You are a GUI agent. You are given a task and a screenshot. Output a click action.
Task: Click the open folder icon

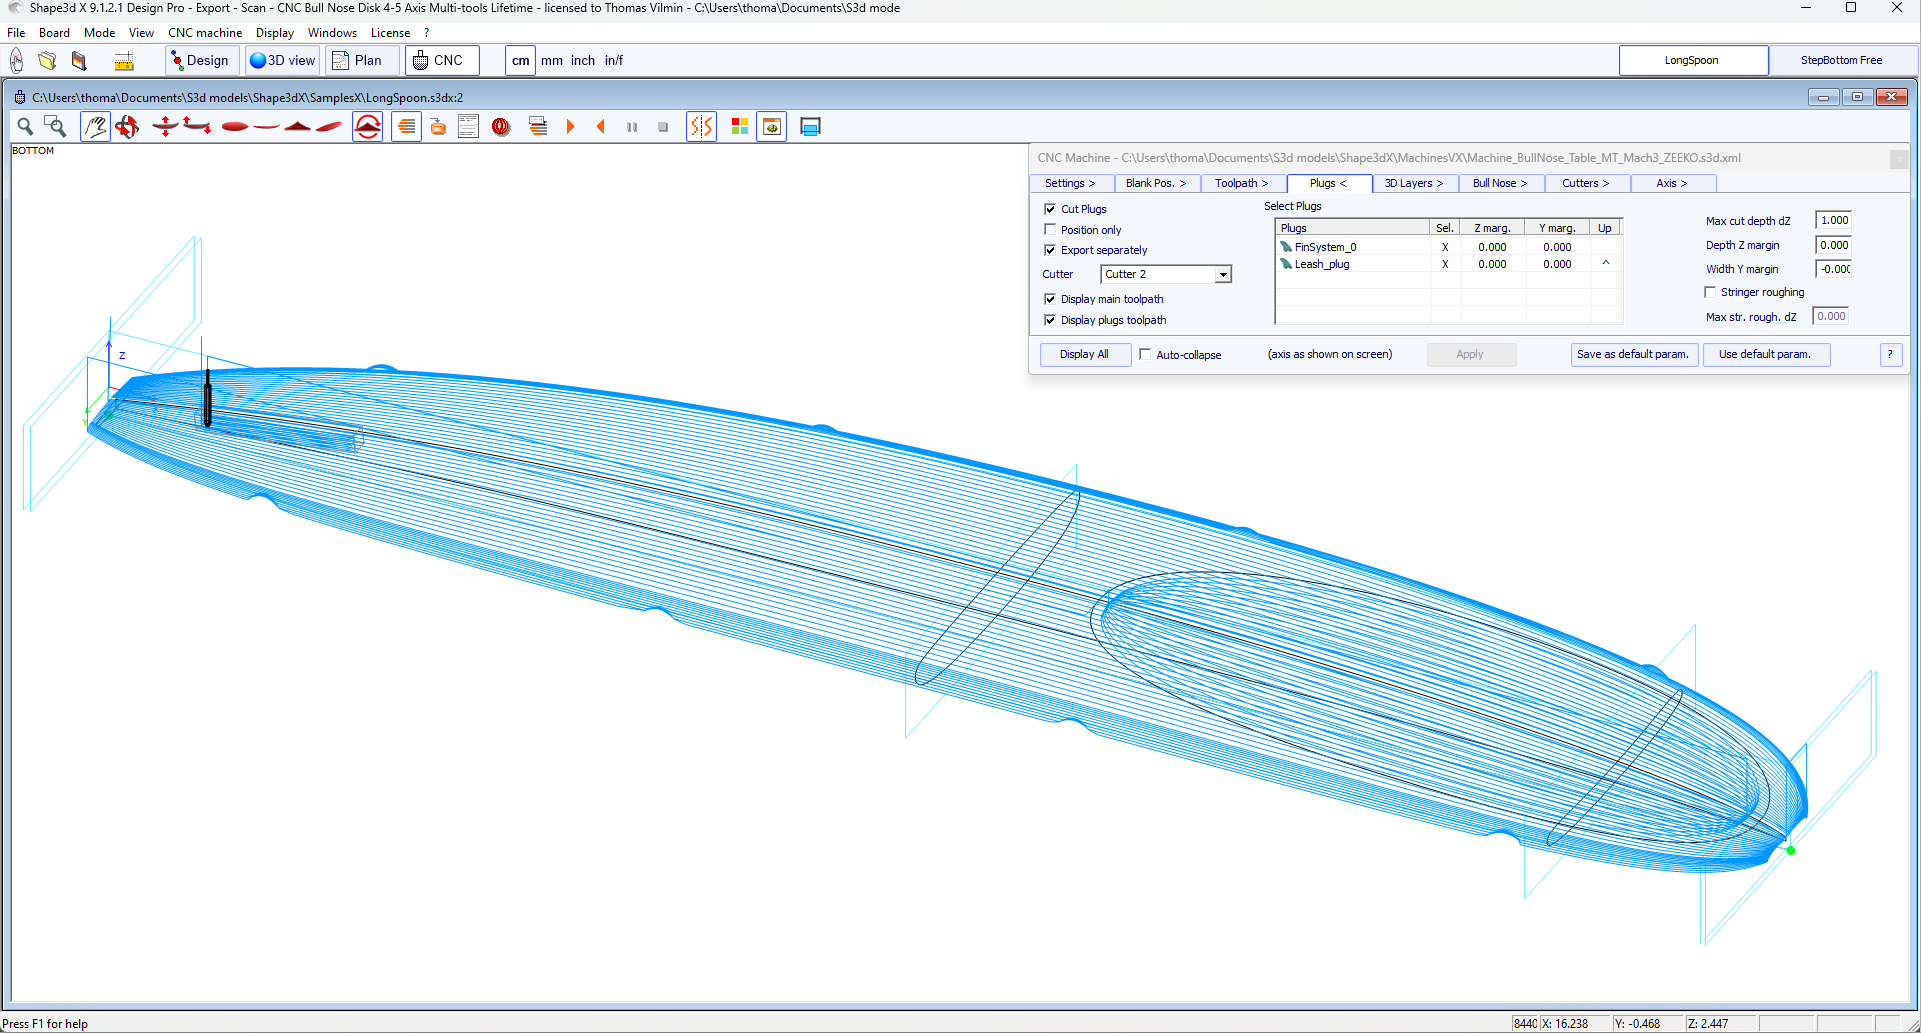(x=47, y=61)
